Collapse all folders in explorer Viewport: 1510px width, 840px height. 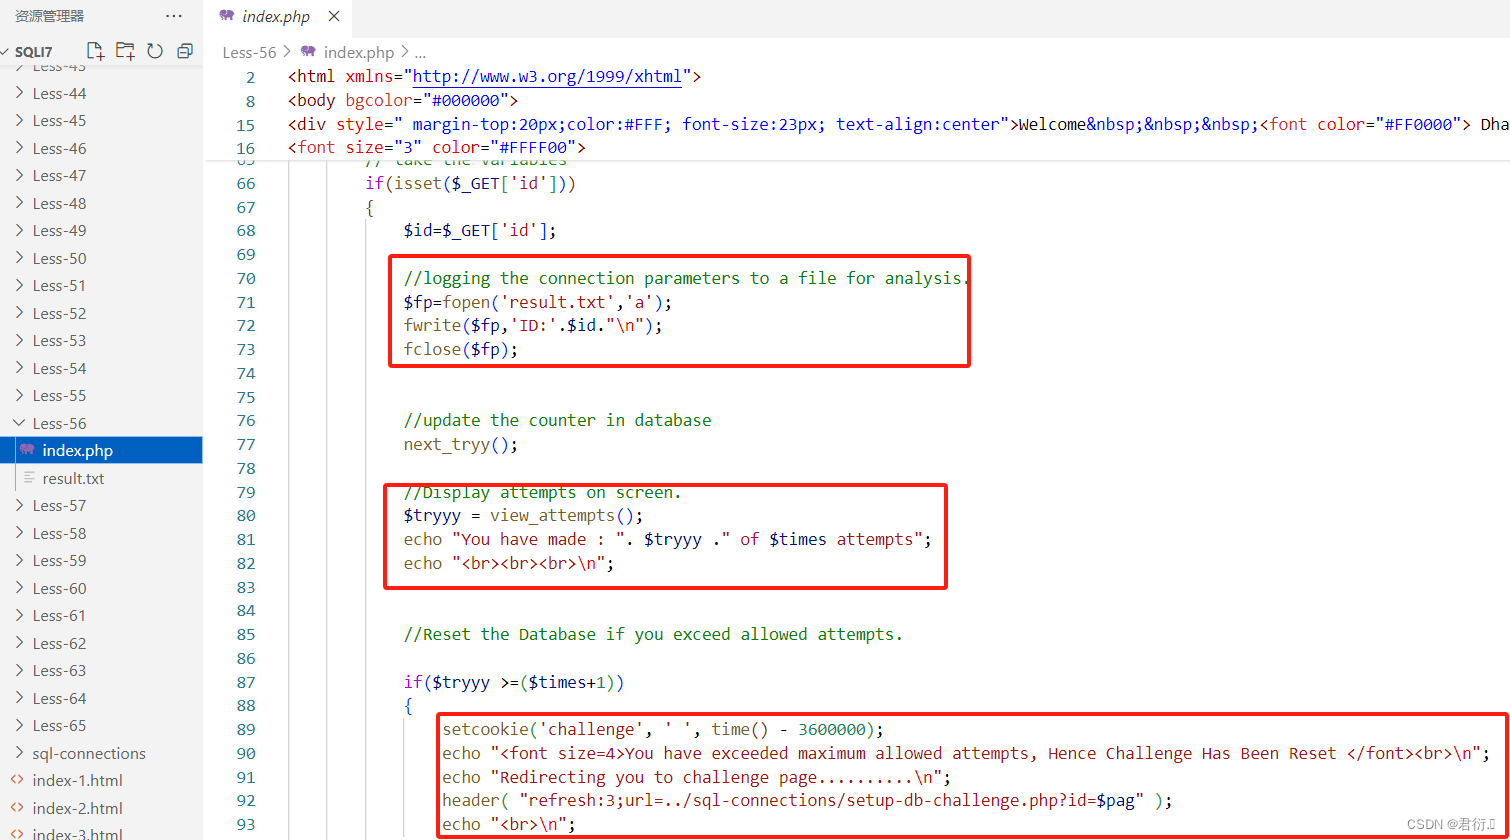185,51
